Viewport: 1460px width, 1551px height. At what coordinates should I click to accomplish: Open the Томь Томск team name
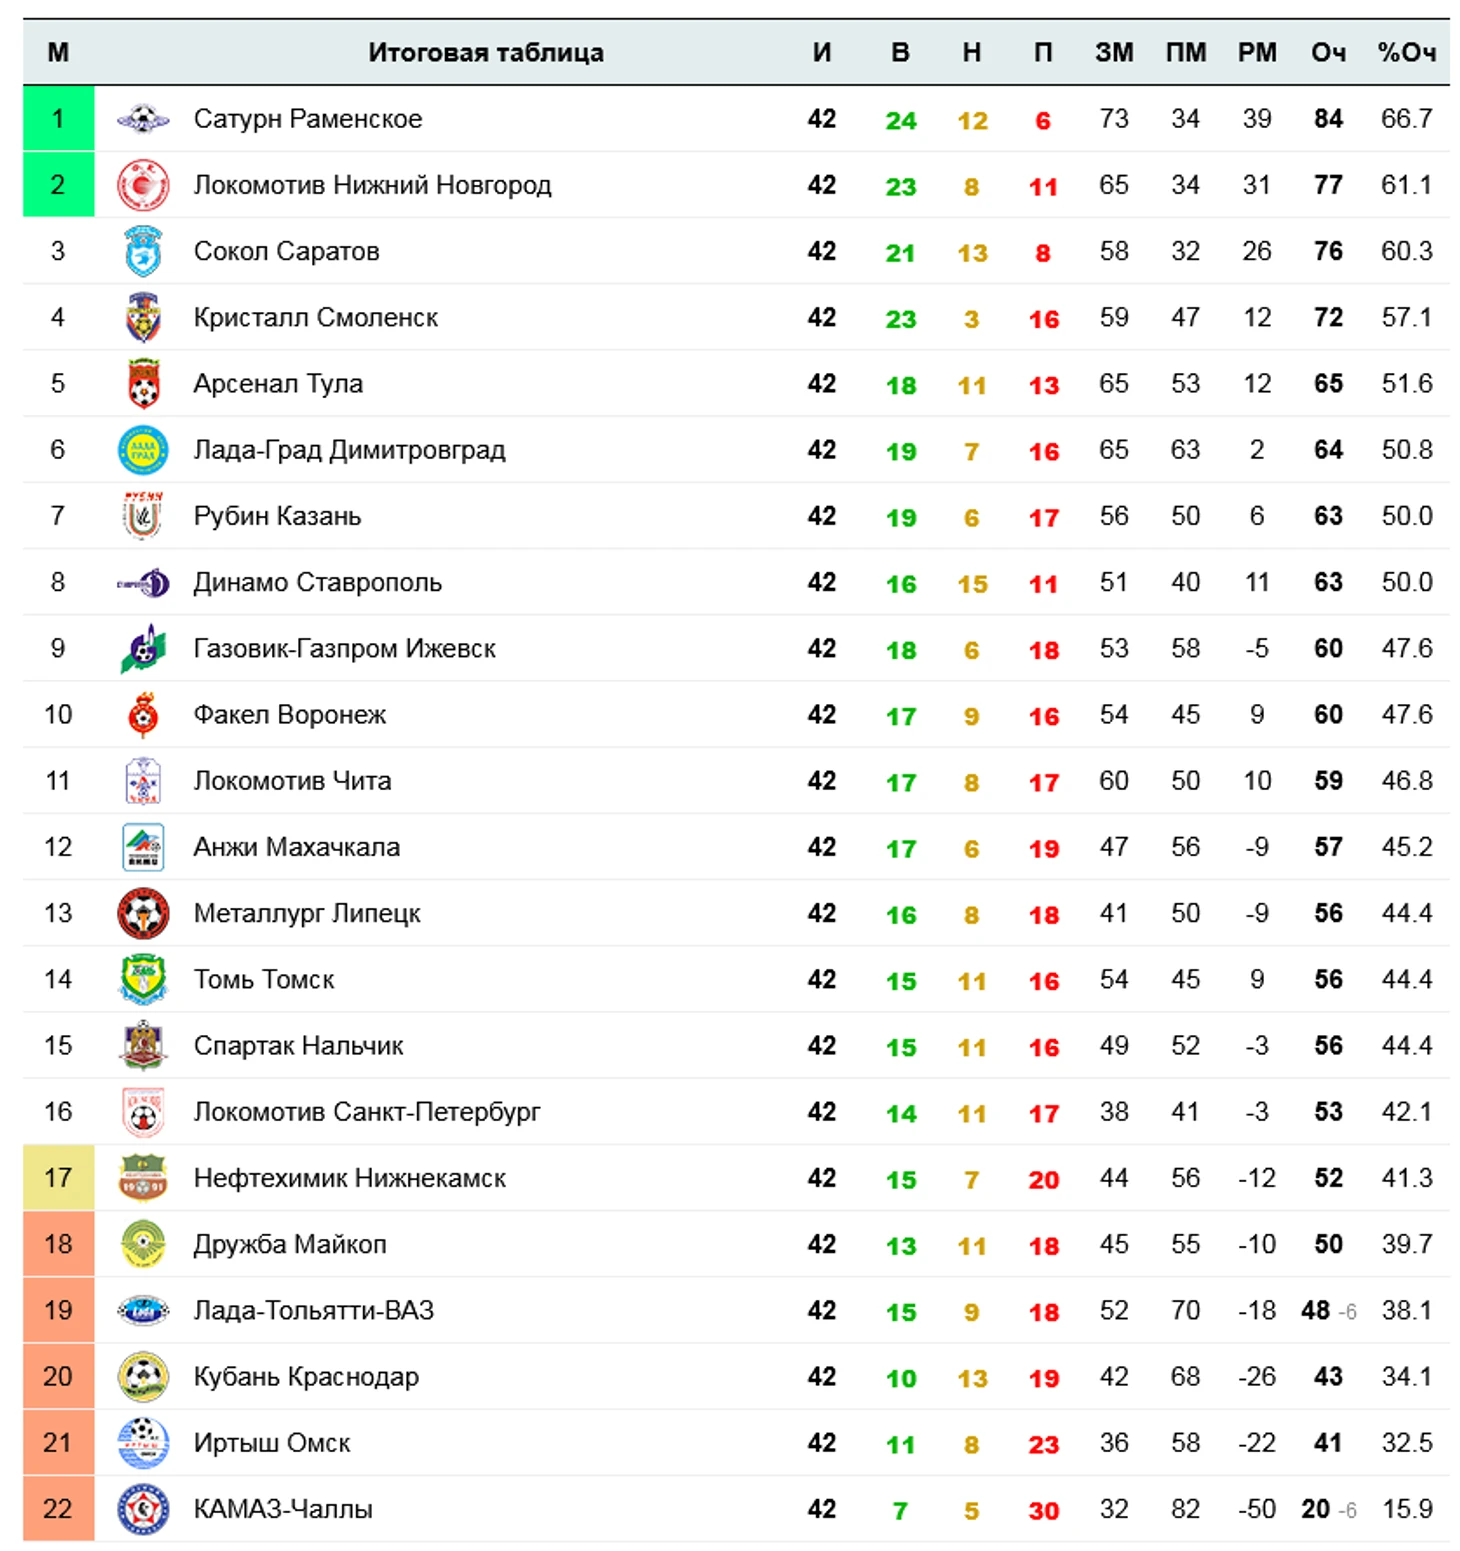(264, 979)
